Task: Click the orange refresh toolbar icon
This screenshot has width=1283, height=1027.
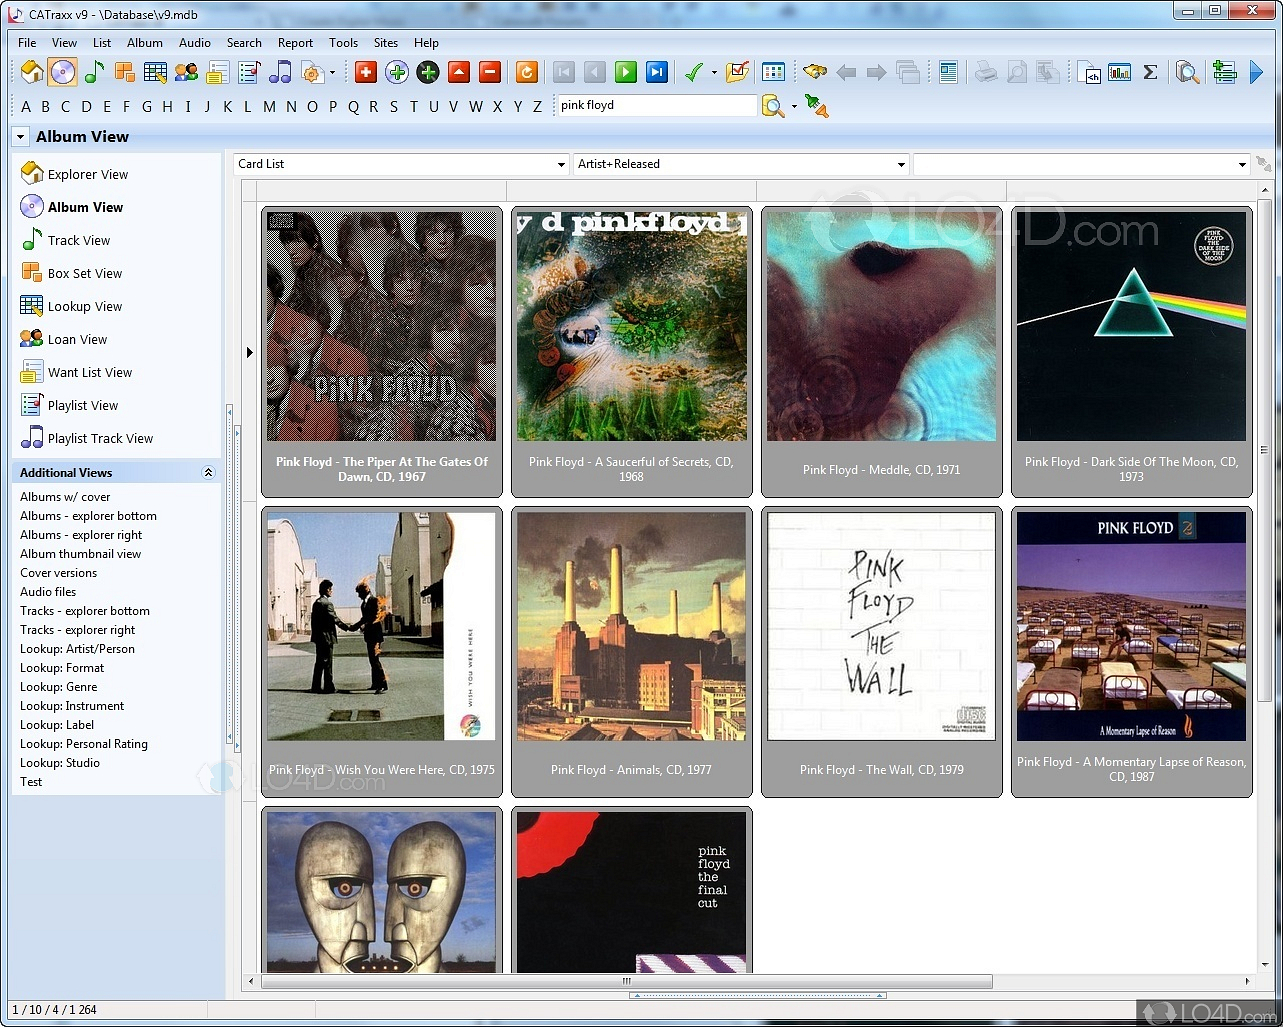Action: (x=527, y=72)
